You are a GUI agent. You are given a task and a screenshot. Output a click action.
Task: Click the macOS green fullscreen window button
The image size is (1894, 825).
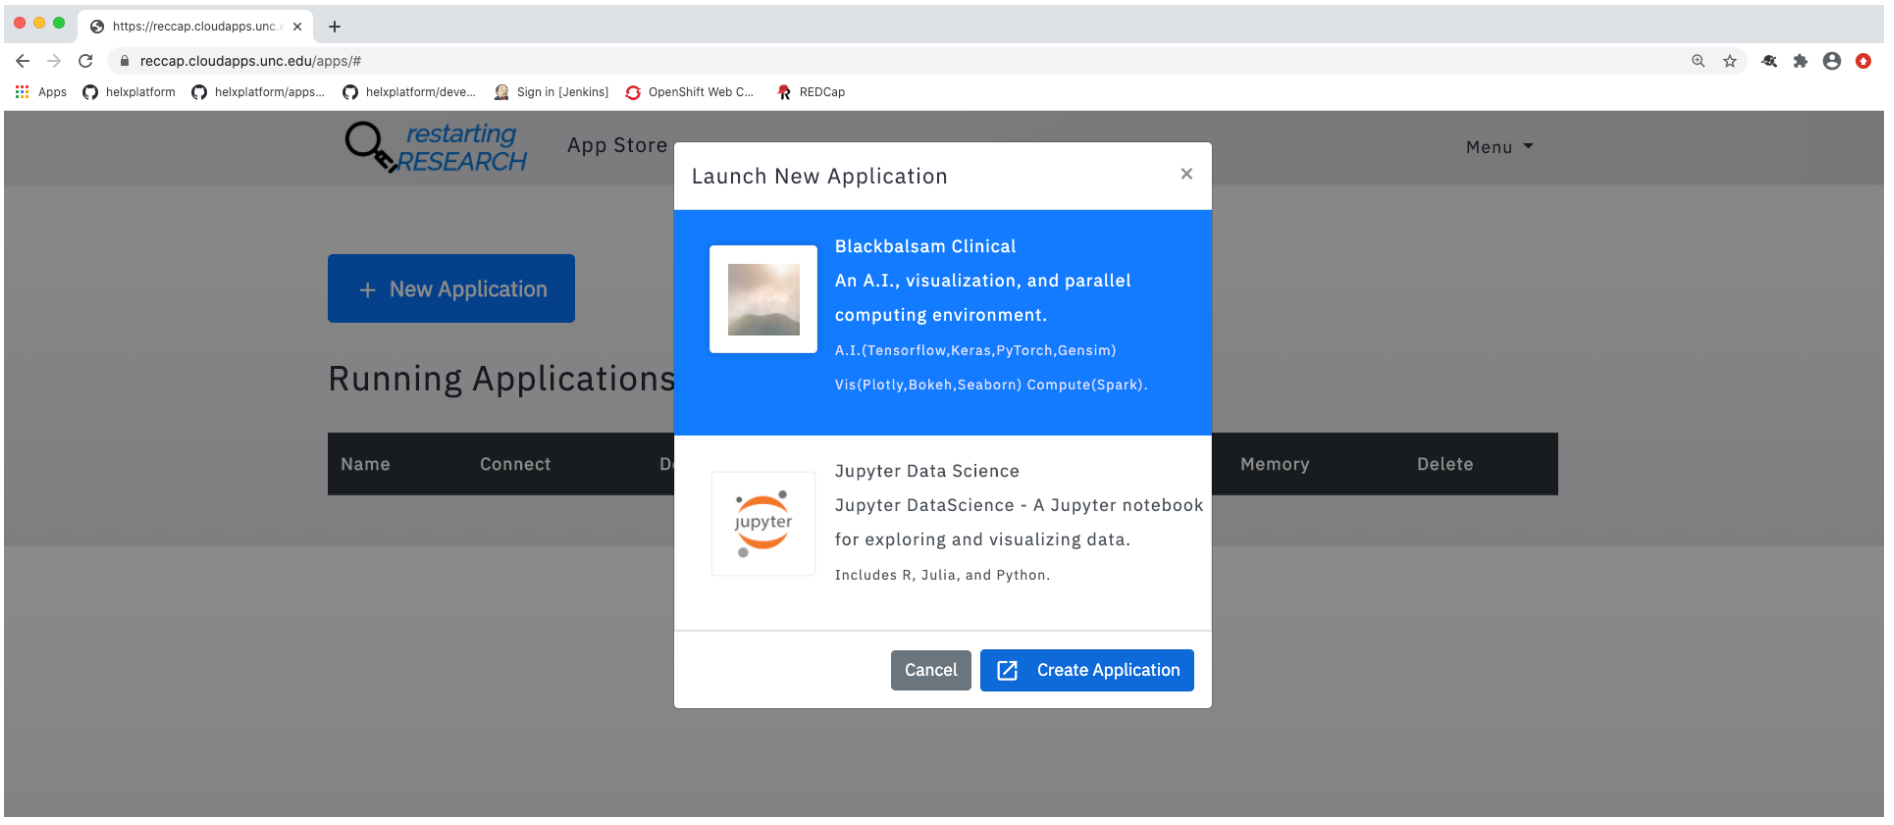pos(59,22)
